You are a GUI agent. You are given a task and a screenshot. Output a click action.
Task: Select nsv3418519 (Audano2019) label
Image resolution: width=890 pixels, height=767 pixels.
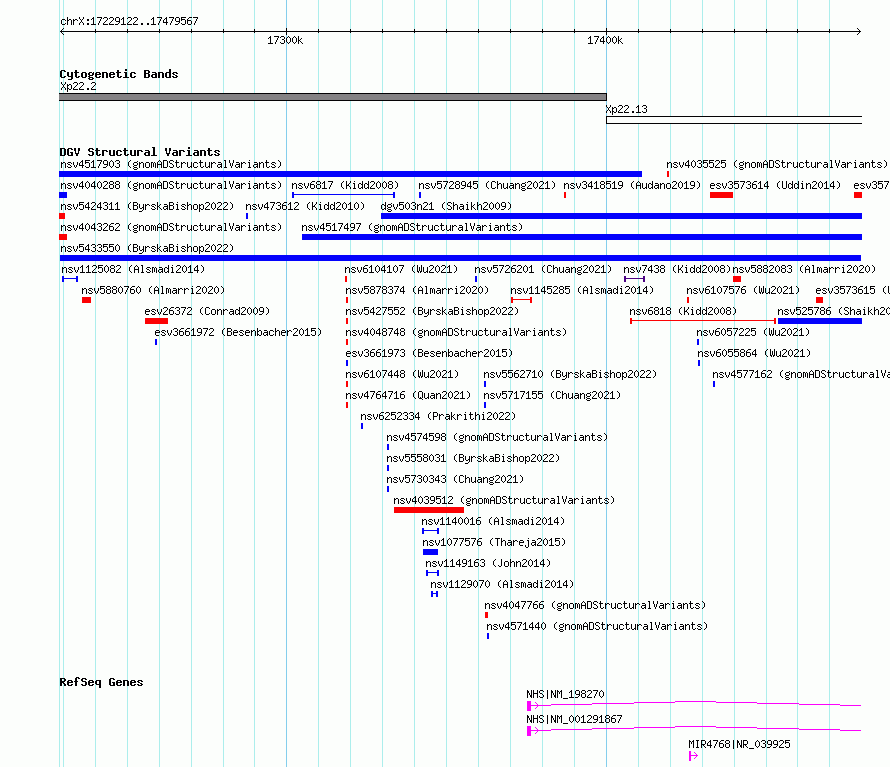(632, 186)
